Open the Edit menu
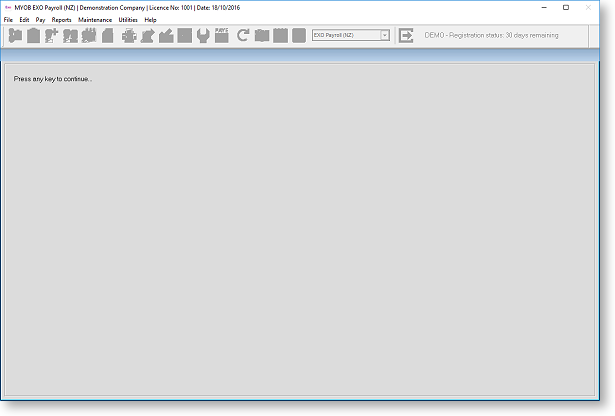This screenshot has width=615, height=416. 24,20
